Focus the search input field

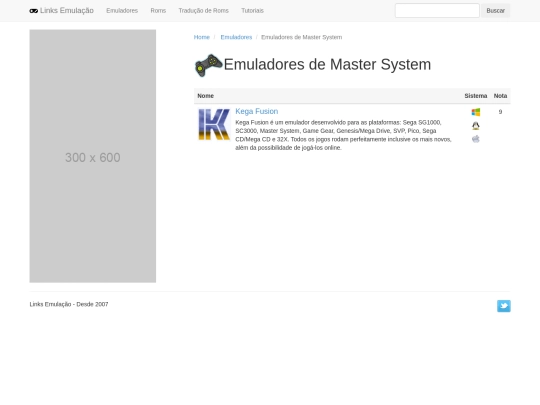[x=437, y=11]
